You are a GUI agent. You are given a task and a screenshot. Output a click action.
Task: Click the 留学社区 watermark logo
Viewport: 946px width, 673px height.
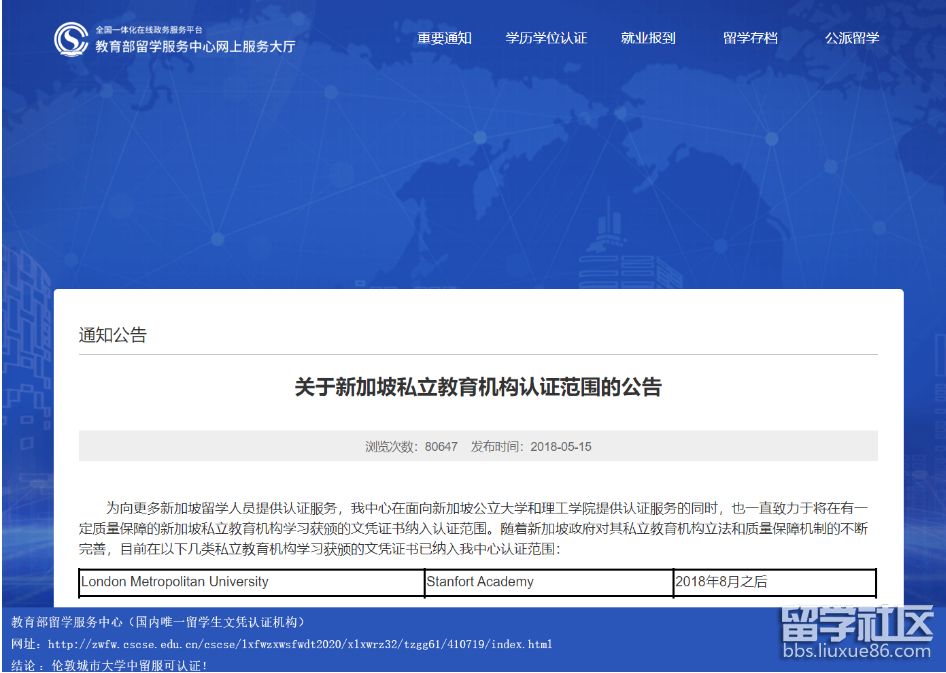pos(855,626)
